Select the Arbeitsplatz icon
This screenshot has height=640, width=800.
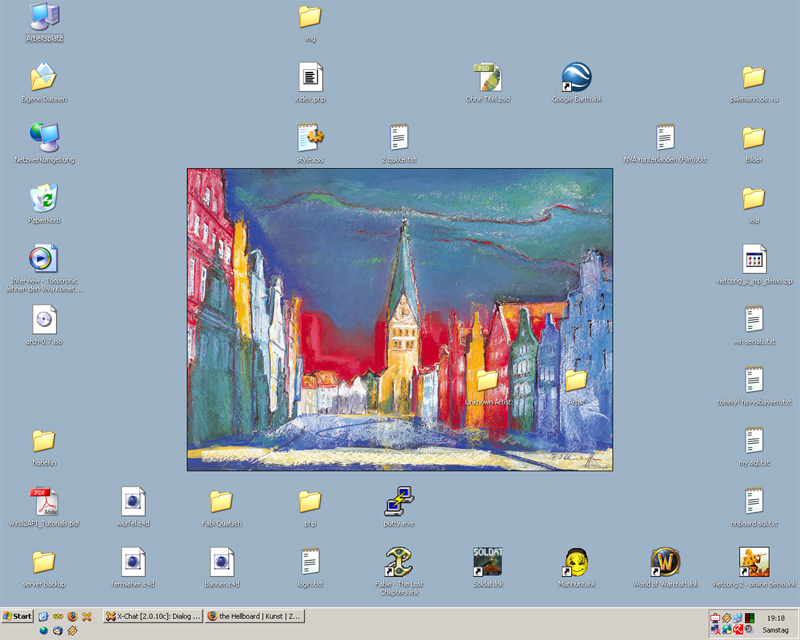click(44, 17)
